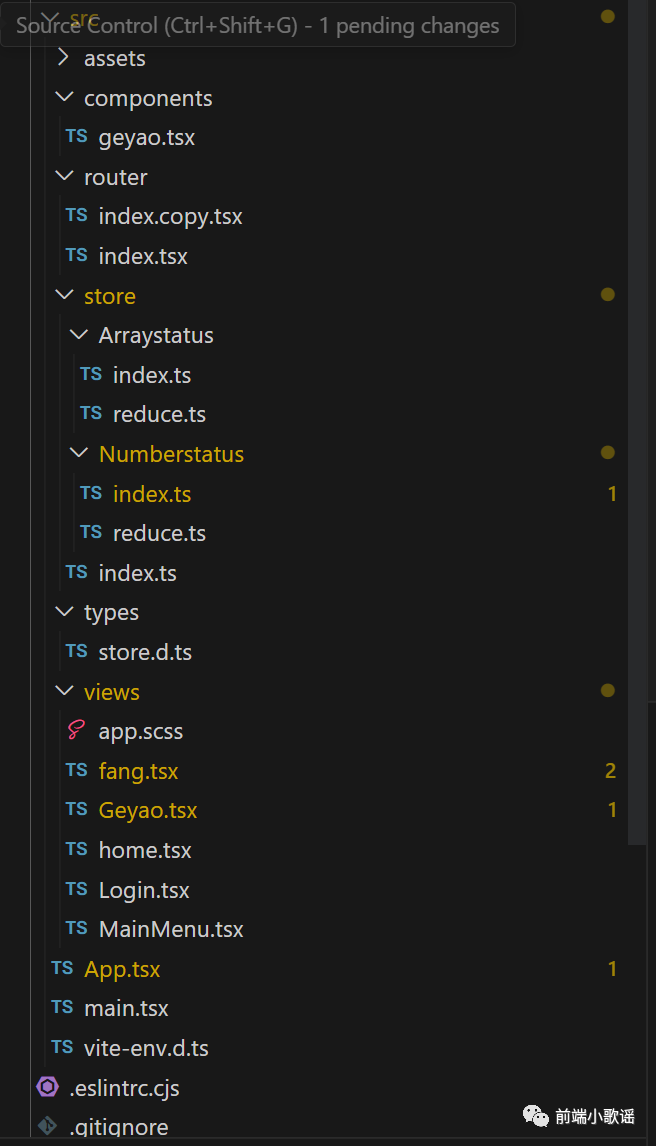
Task: Click TS icon of fang.tsx
Action: click(76, 770)
